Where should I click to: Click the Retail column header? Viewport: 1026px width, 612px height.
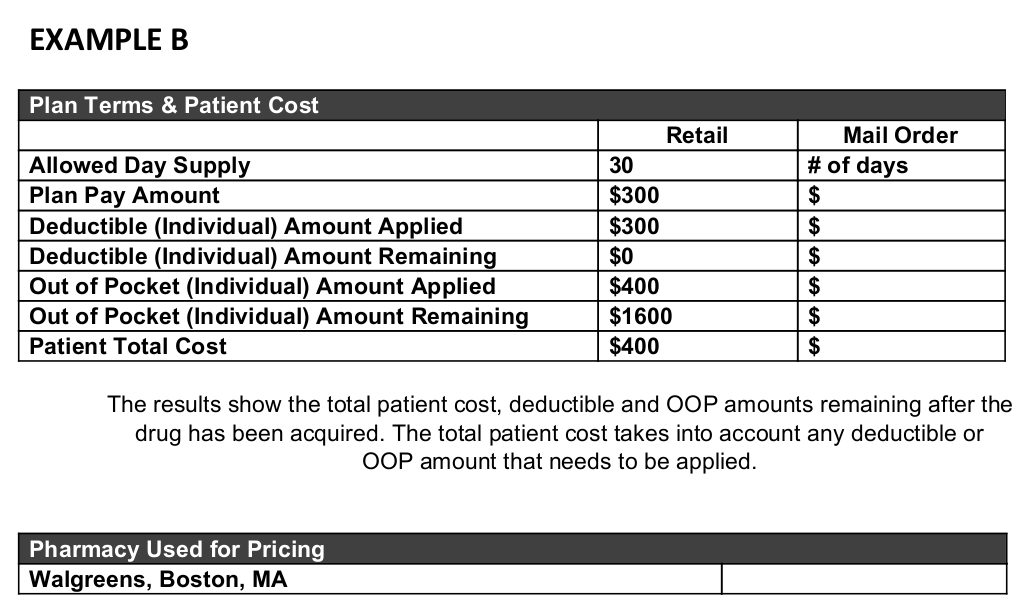point(698,135)
